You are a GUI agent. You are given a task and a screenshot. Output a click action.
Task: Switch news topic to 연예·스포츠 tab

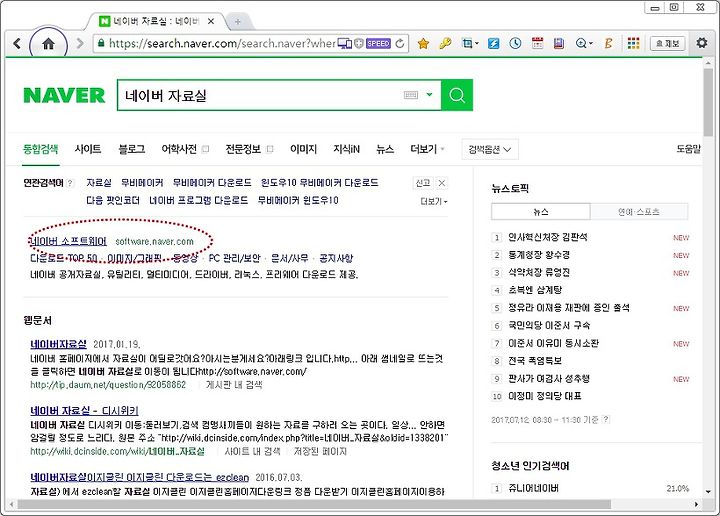click(x=639, y=212)
